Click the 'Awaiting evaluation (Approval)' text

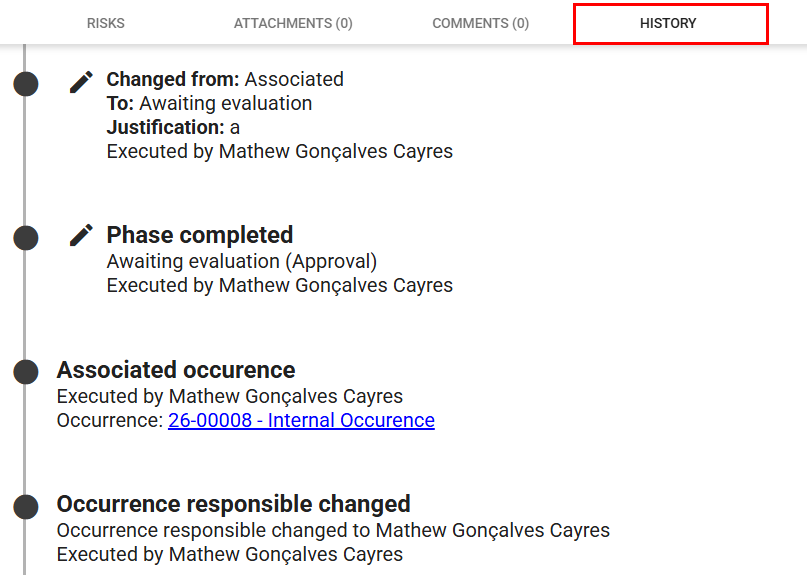(x=241, y=261)
